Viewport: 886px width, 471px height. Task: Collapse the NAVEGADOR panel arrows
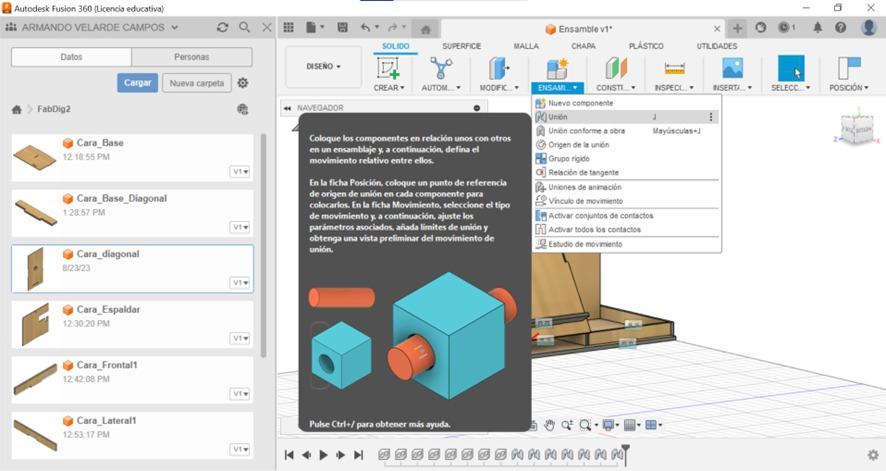[288, 108]
